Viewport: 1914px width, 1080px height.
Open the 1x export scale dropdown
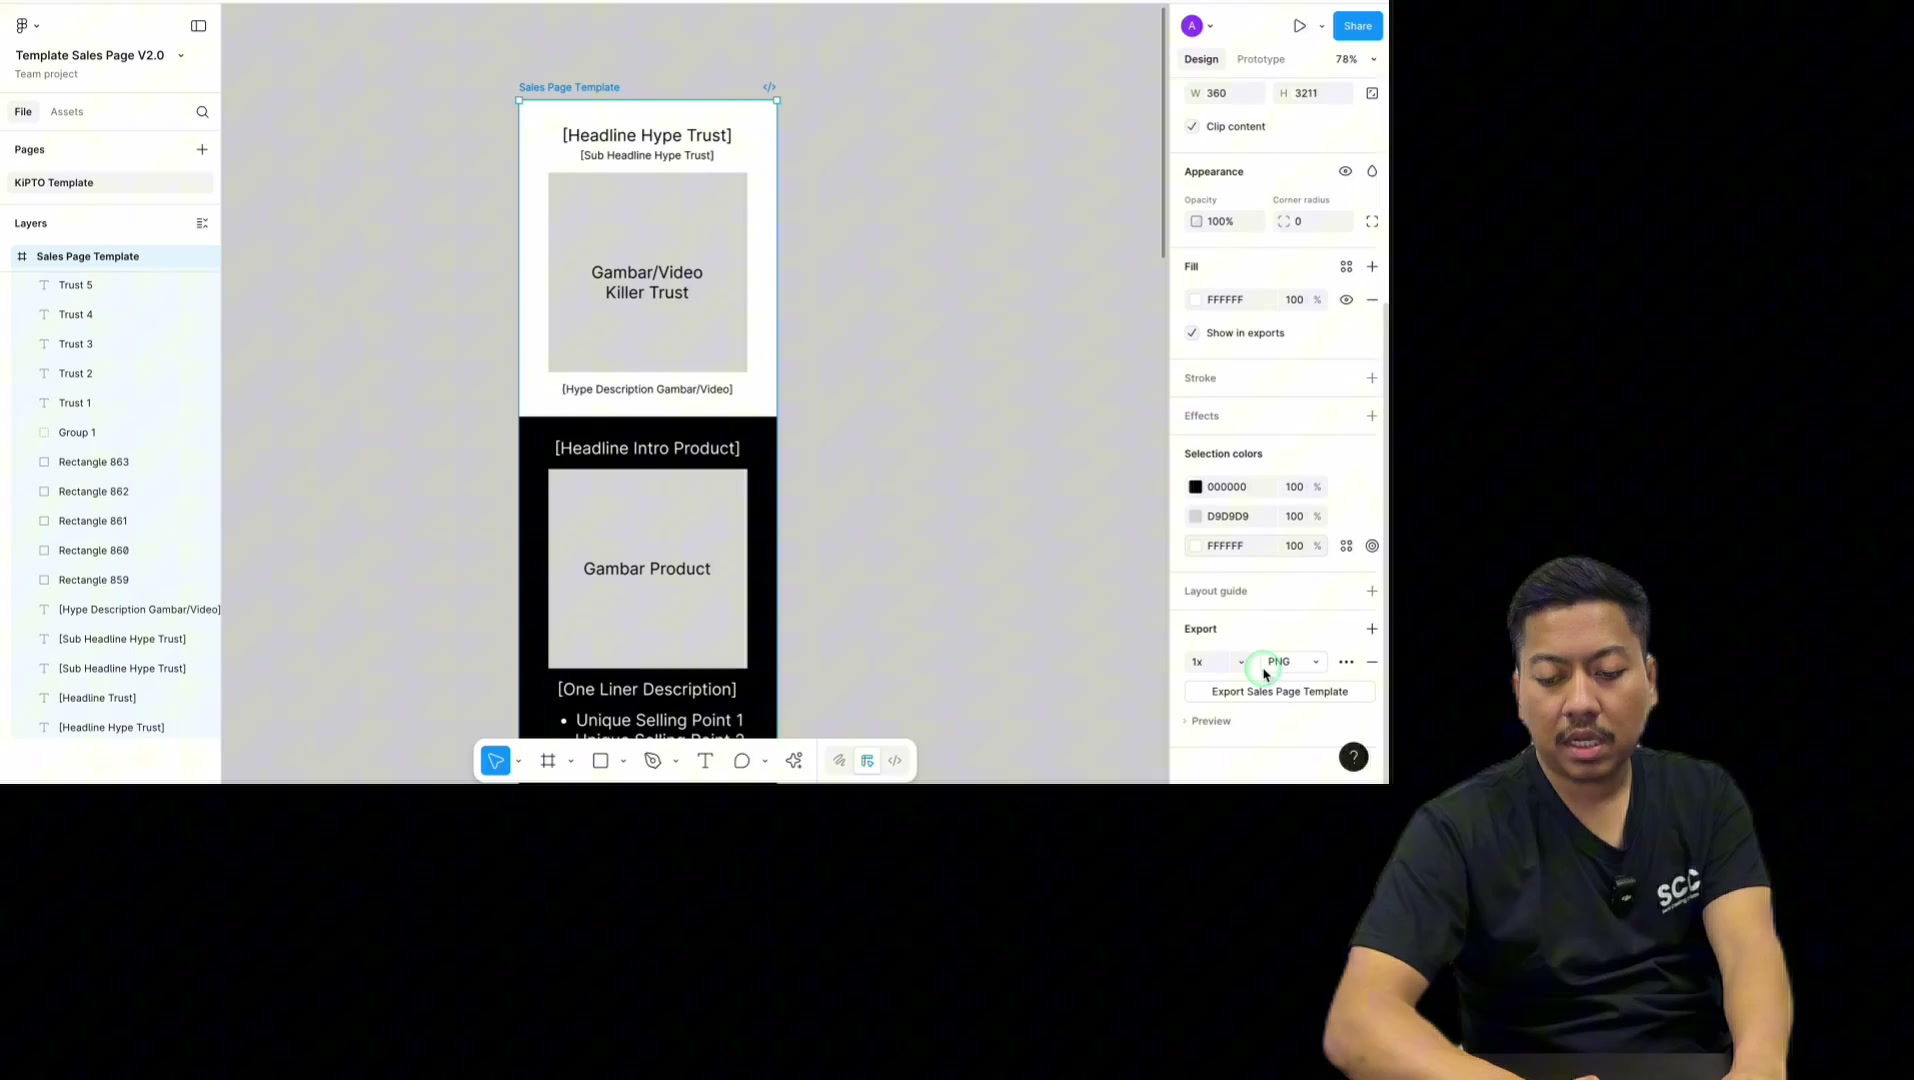pos(1216,662)
